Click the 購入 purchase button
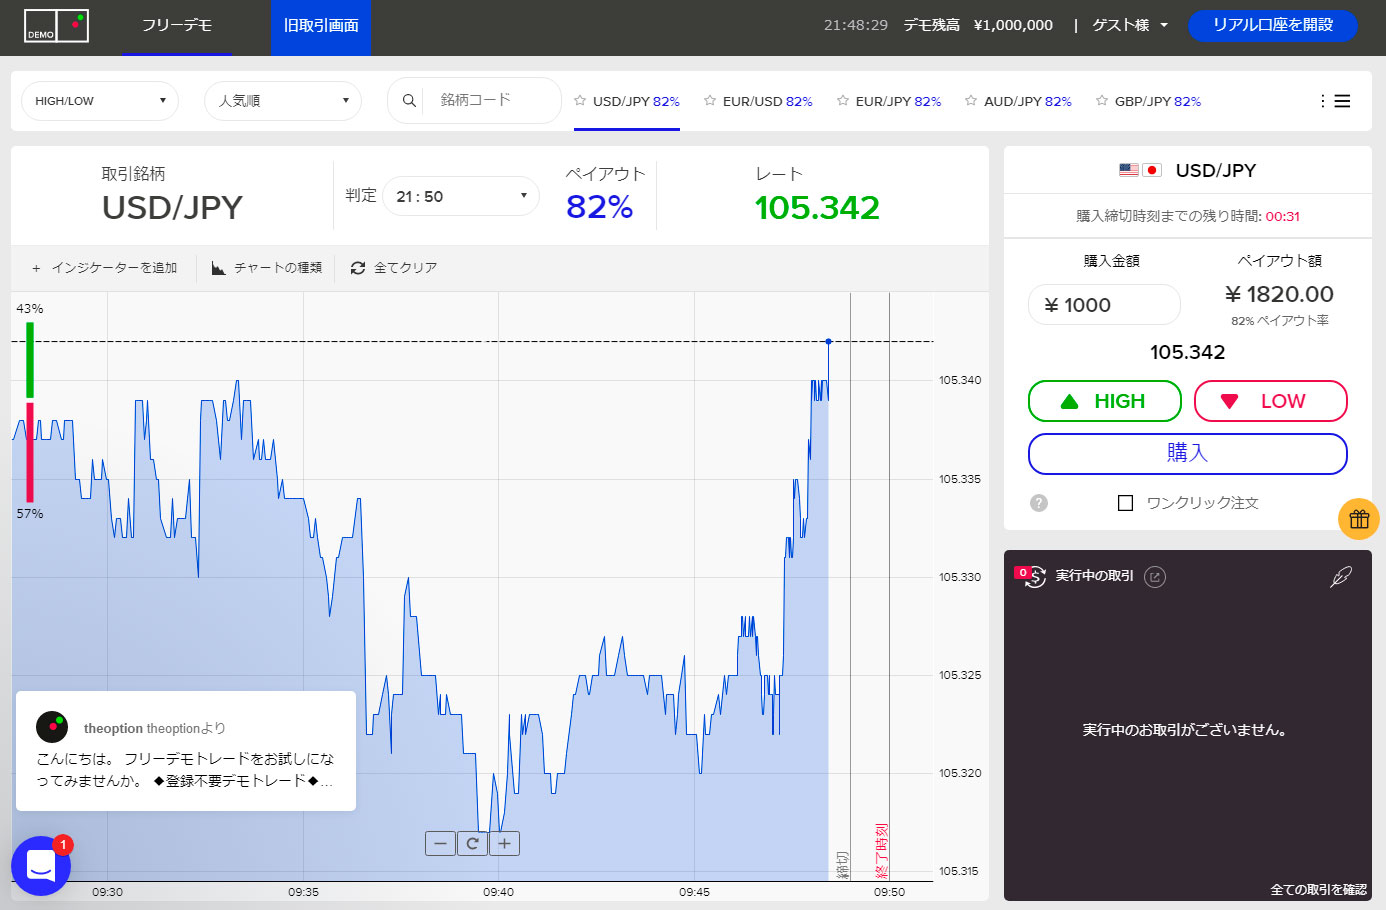The width and height of the screenshot is (1386, 910). coord(1188,453)
